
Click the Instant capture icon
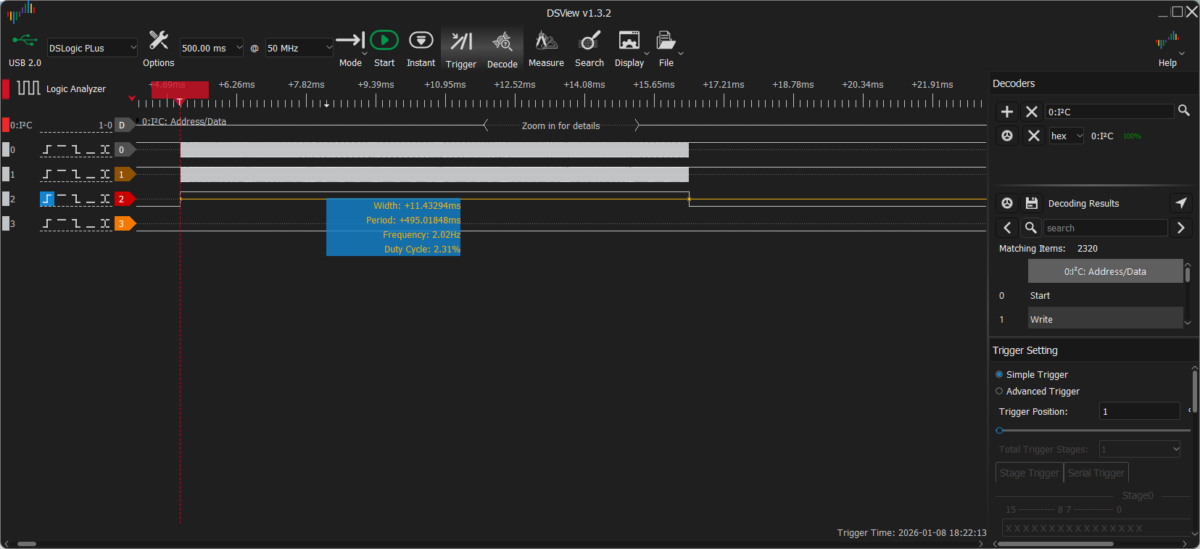click(421, 41)
